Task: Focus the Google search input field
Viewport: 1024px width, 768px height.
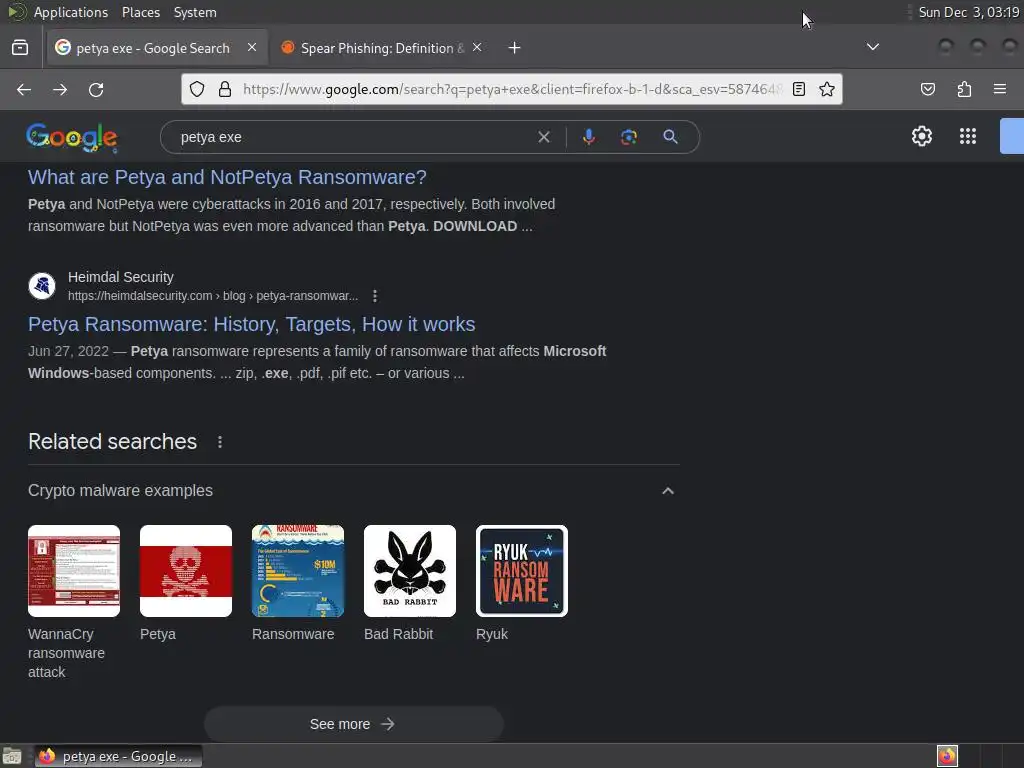Action: click(x=353, y=137)
